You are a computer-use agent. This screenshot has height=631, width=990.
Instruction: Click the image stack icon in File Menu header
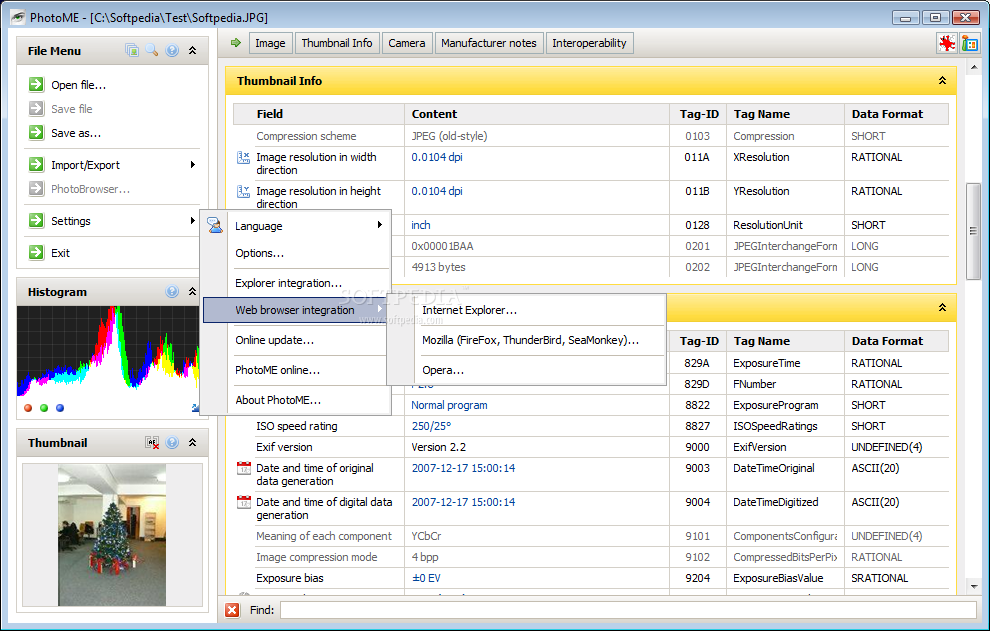[132, 50]
